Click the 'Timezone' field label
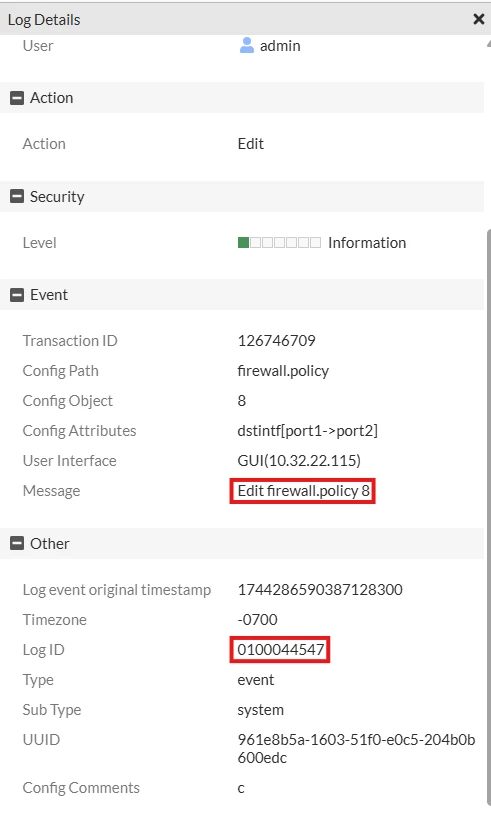491x813 pixels. (54, 620)
